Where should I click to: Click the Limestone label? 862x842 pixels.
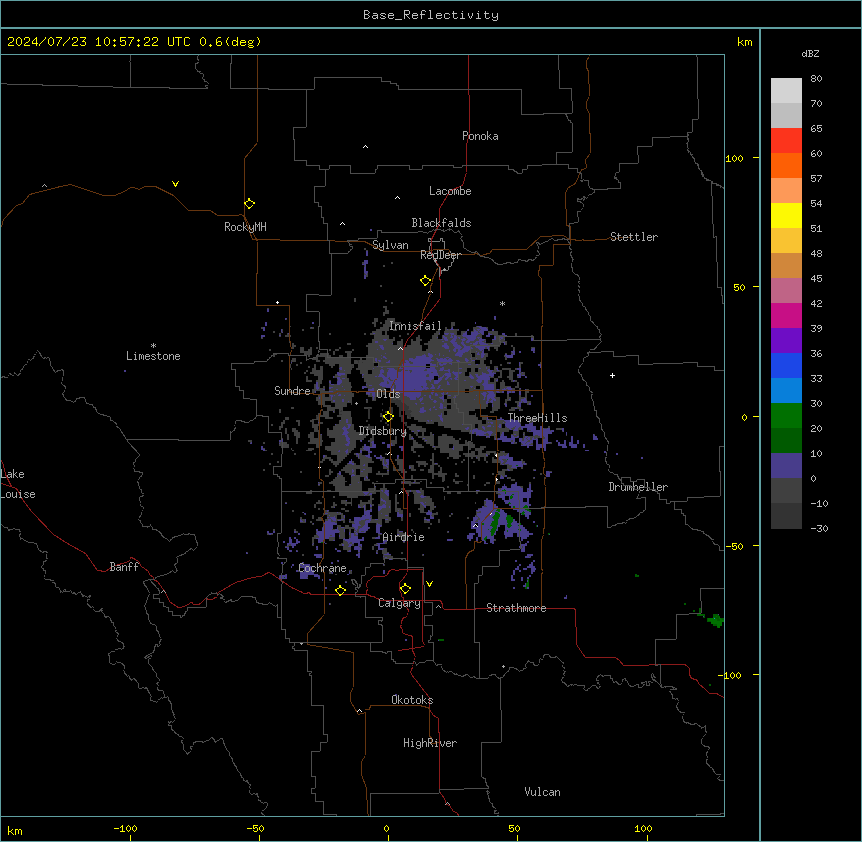click(153, 356)
